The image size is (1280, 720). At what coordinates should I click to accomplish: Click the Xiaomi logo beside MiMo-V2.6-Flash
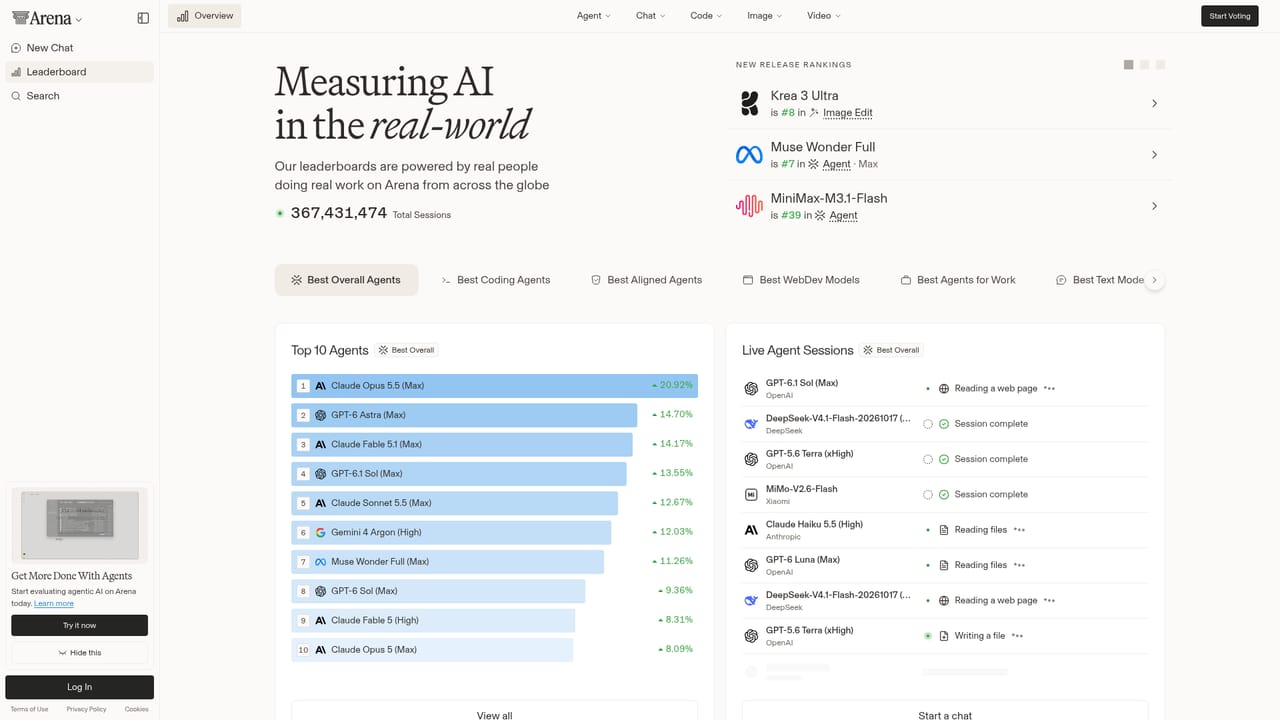point(751,494)
